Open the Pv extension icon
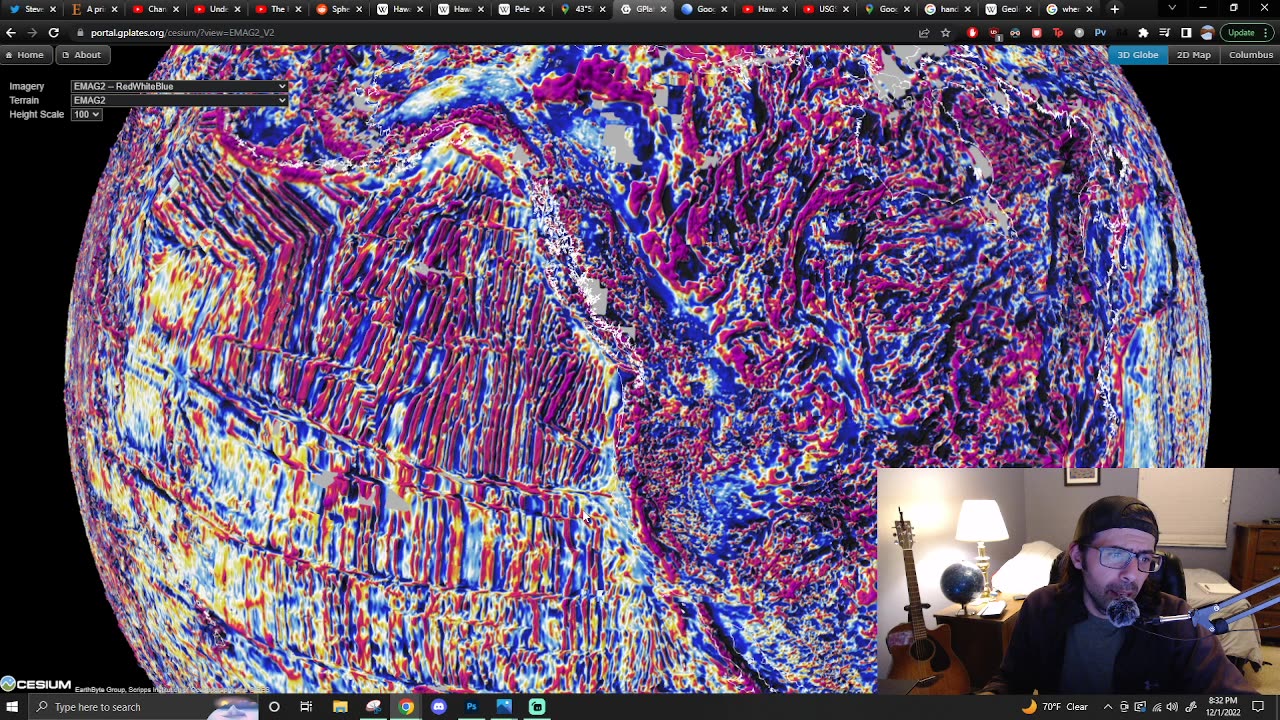Viewport: 1280px width, 720px height. point(1100,32)
